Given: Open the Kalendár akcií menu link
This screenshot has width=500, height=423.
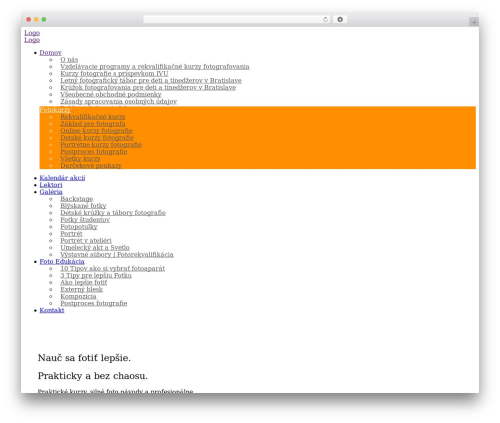Looking at the screenshot, I should [62, 178].
